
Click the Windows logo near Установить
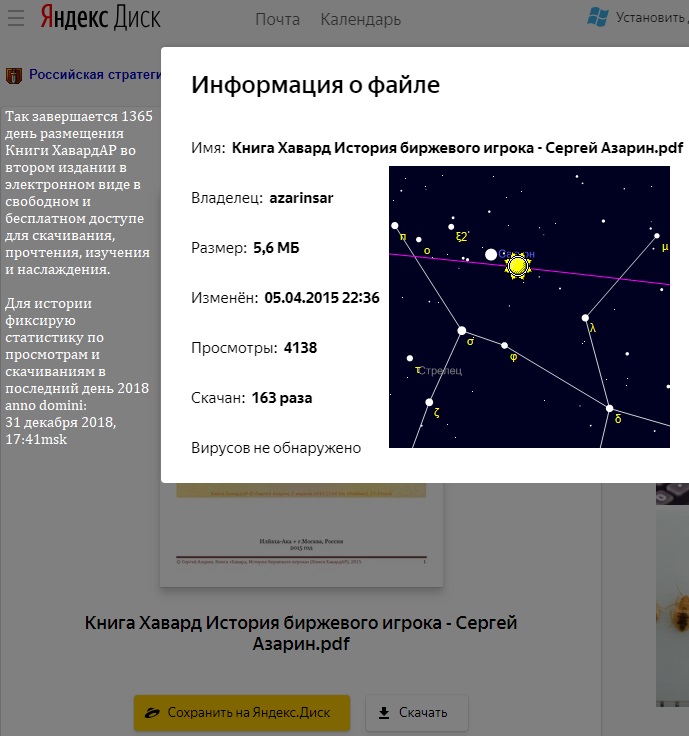(x=599, y=16)
